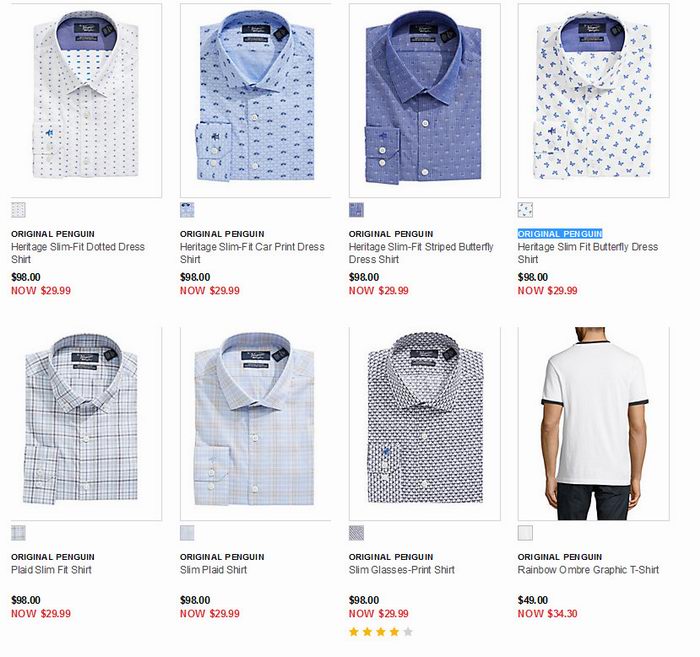
Task: Select color swatch under Slim Plaid Shirt
Action: 187,533
